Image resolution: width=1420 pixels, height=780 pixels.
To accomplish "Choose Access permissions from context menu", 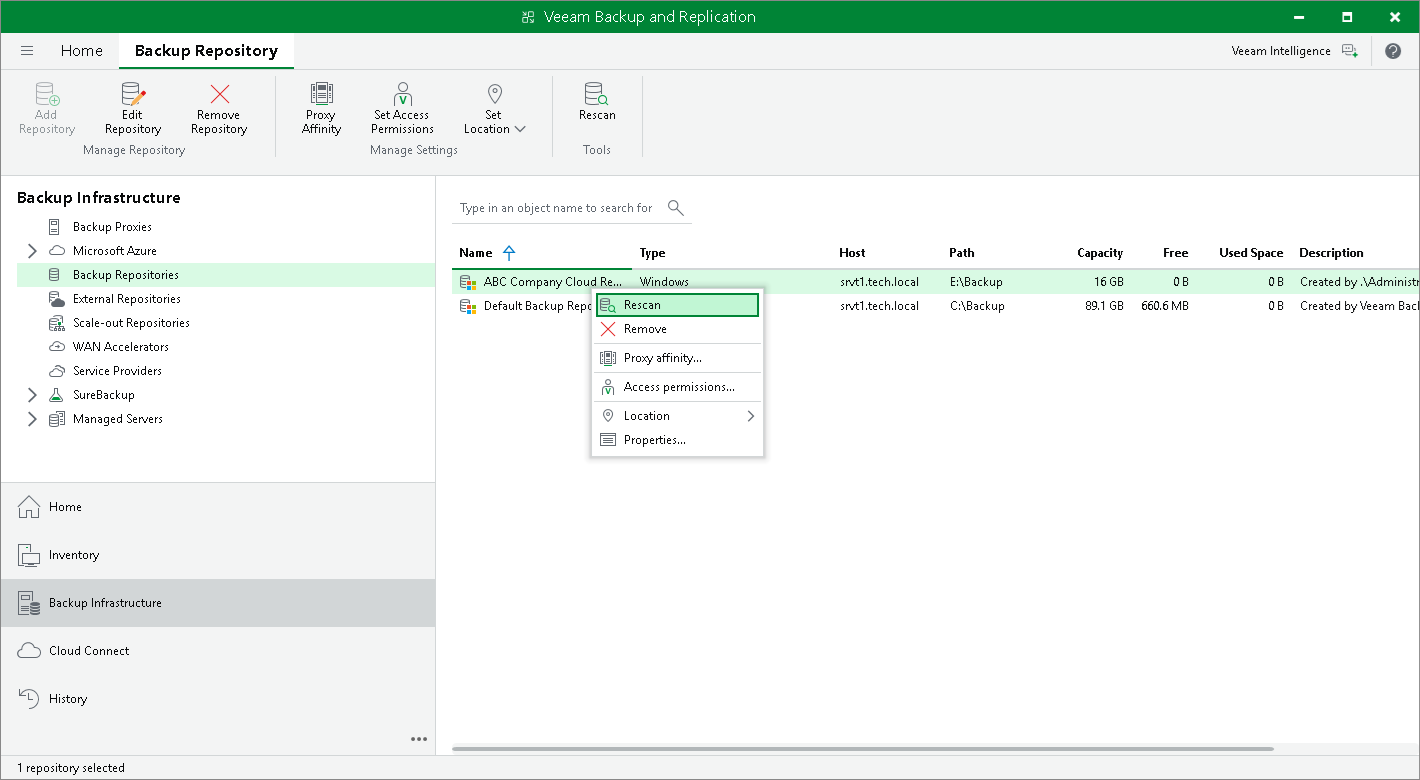I will (x=678, y=387).
